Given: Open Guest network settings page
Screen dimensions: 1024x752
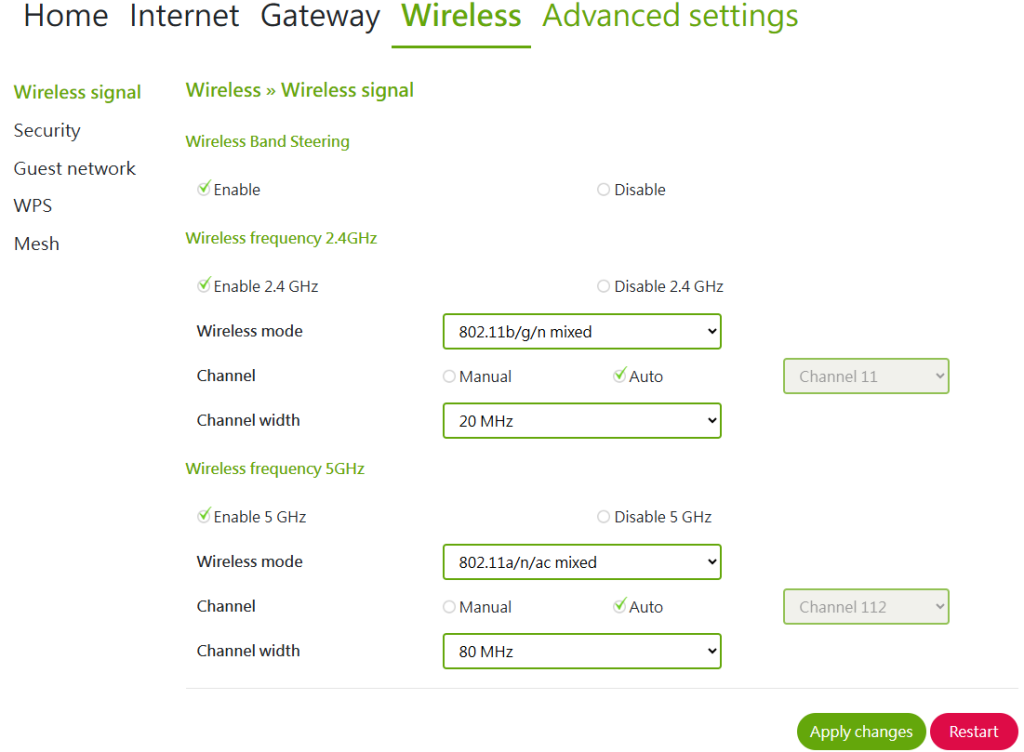Looking at the screenshot, I should tap(75, 169).
